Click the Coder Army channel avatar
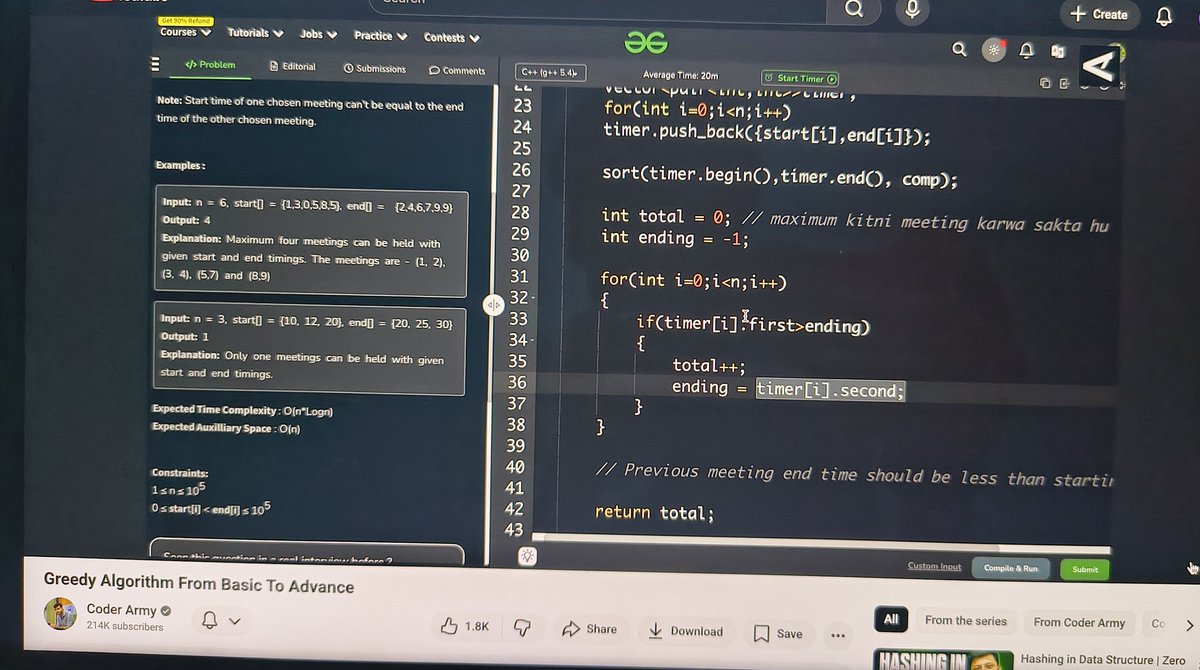Screen dimensions: 1200x670 [x=61, y=616]
